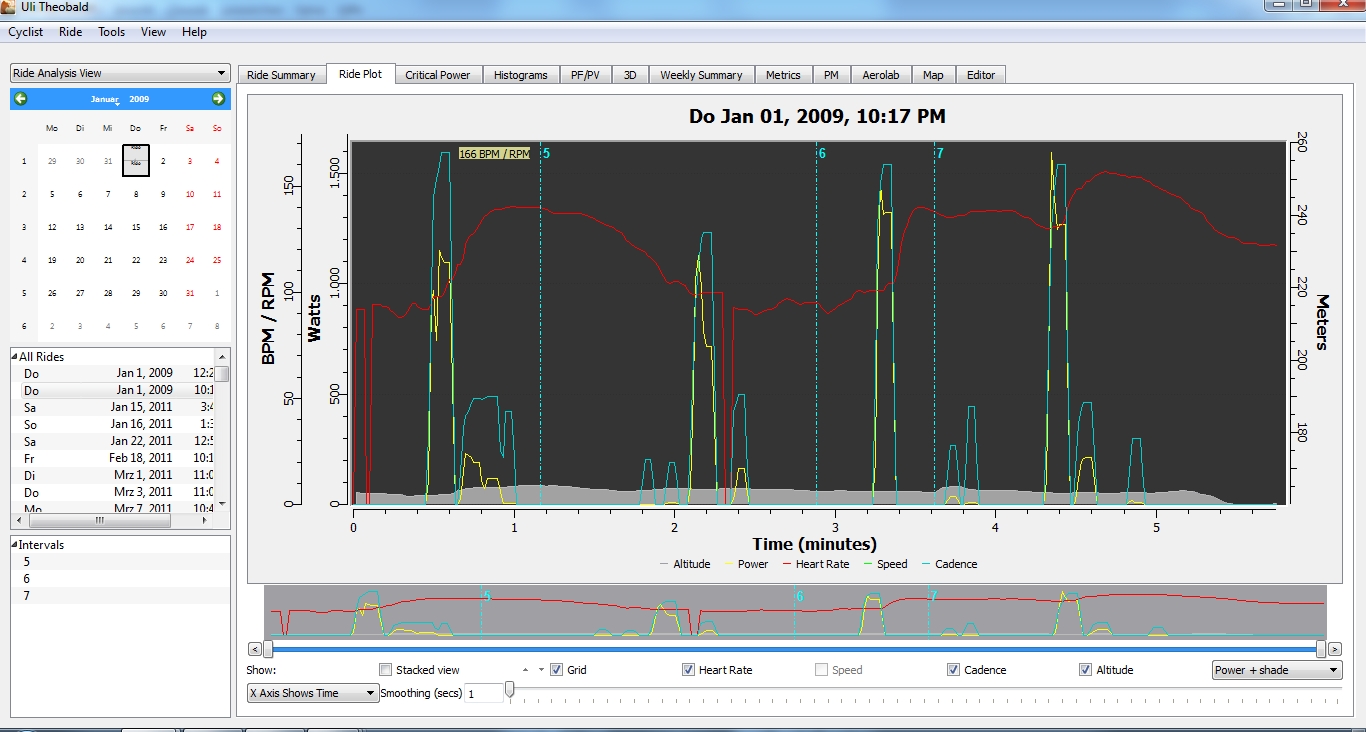Click up arrow of All Rides list scrollbar
The width and height of the screenshot is (1366, 732).
(x=224, y=355)
